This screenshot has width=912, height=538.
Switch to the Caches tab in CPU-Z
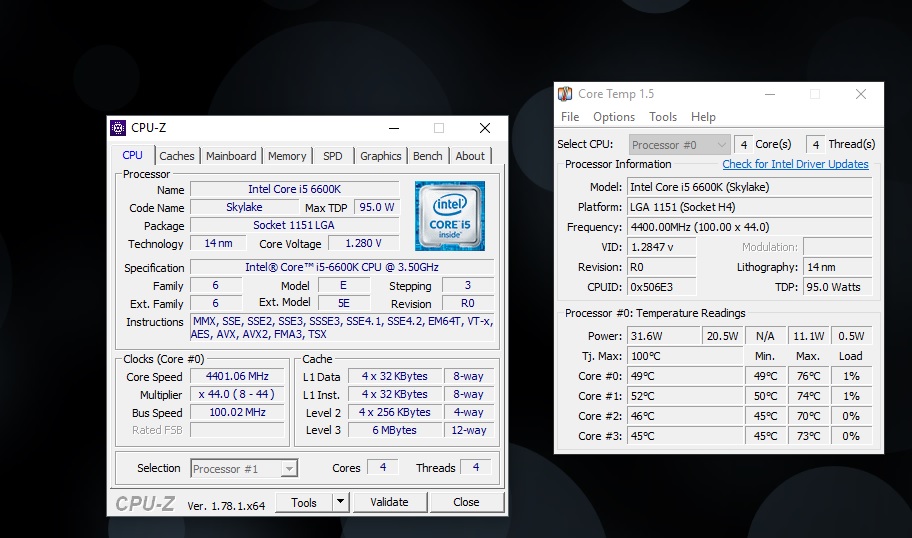coord(177,156)
